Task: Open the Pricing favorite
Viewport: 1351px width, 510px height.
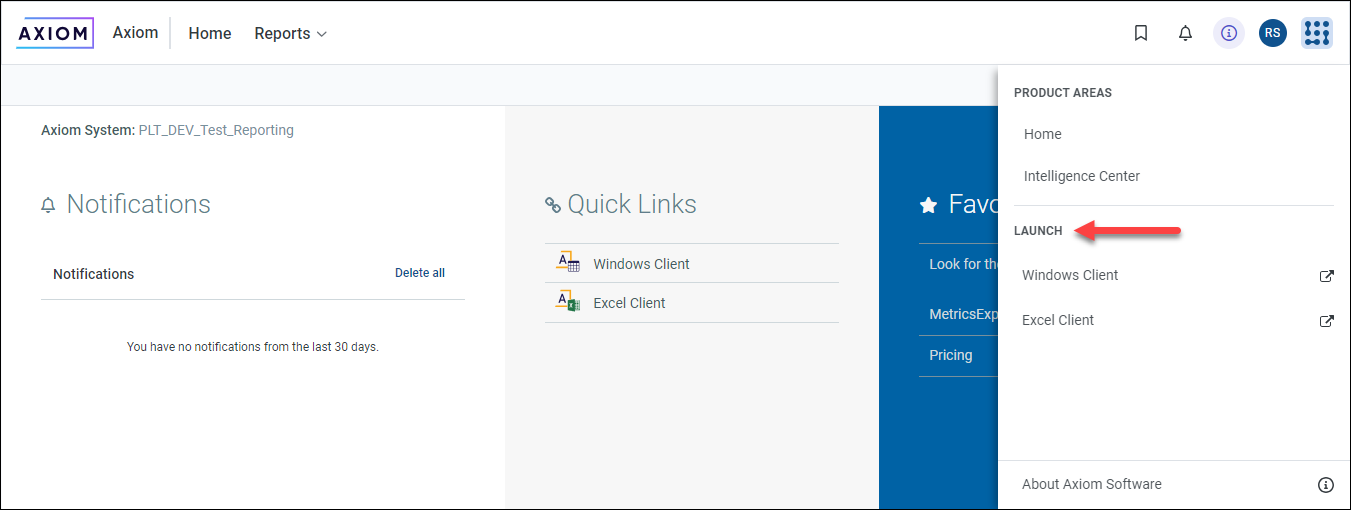Action: coord(950,355)
